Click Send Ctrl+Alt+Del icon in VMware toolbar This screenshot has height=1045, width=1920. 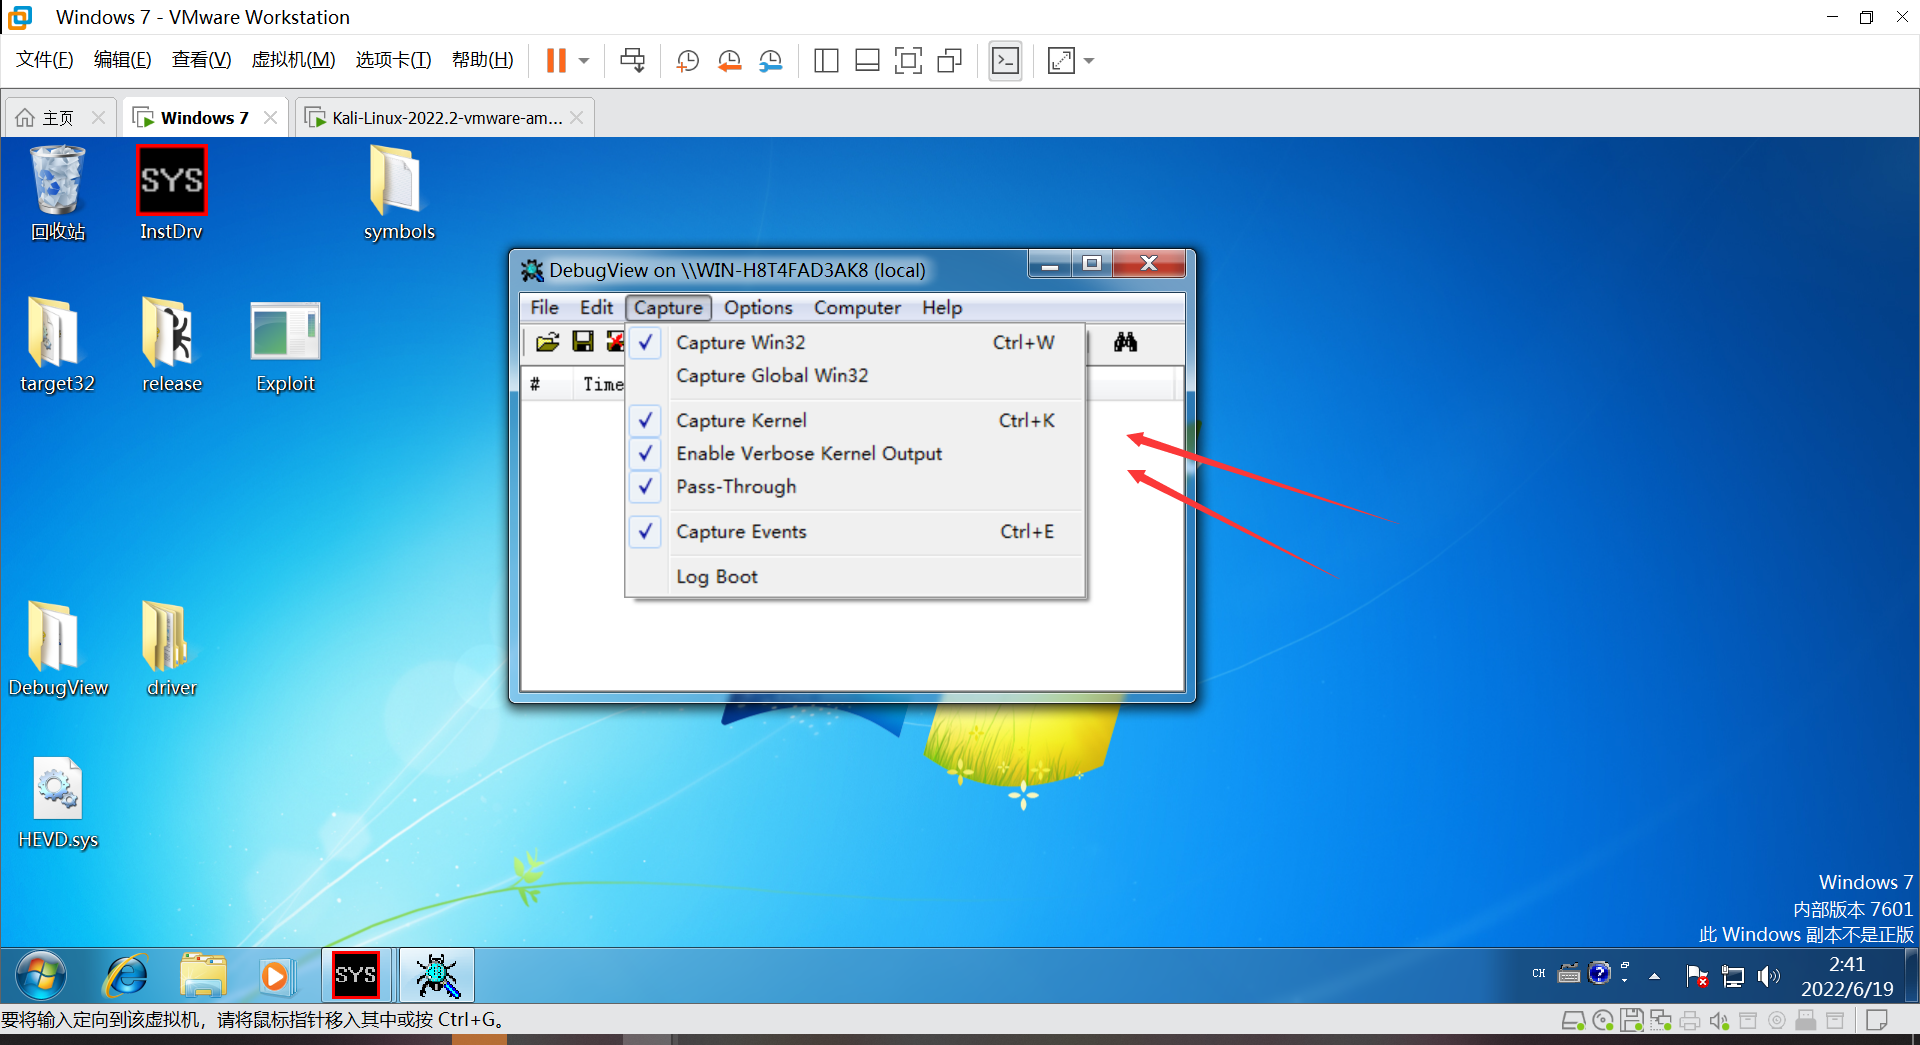(x=632, y=61)
